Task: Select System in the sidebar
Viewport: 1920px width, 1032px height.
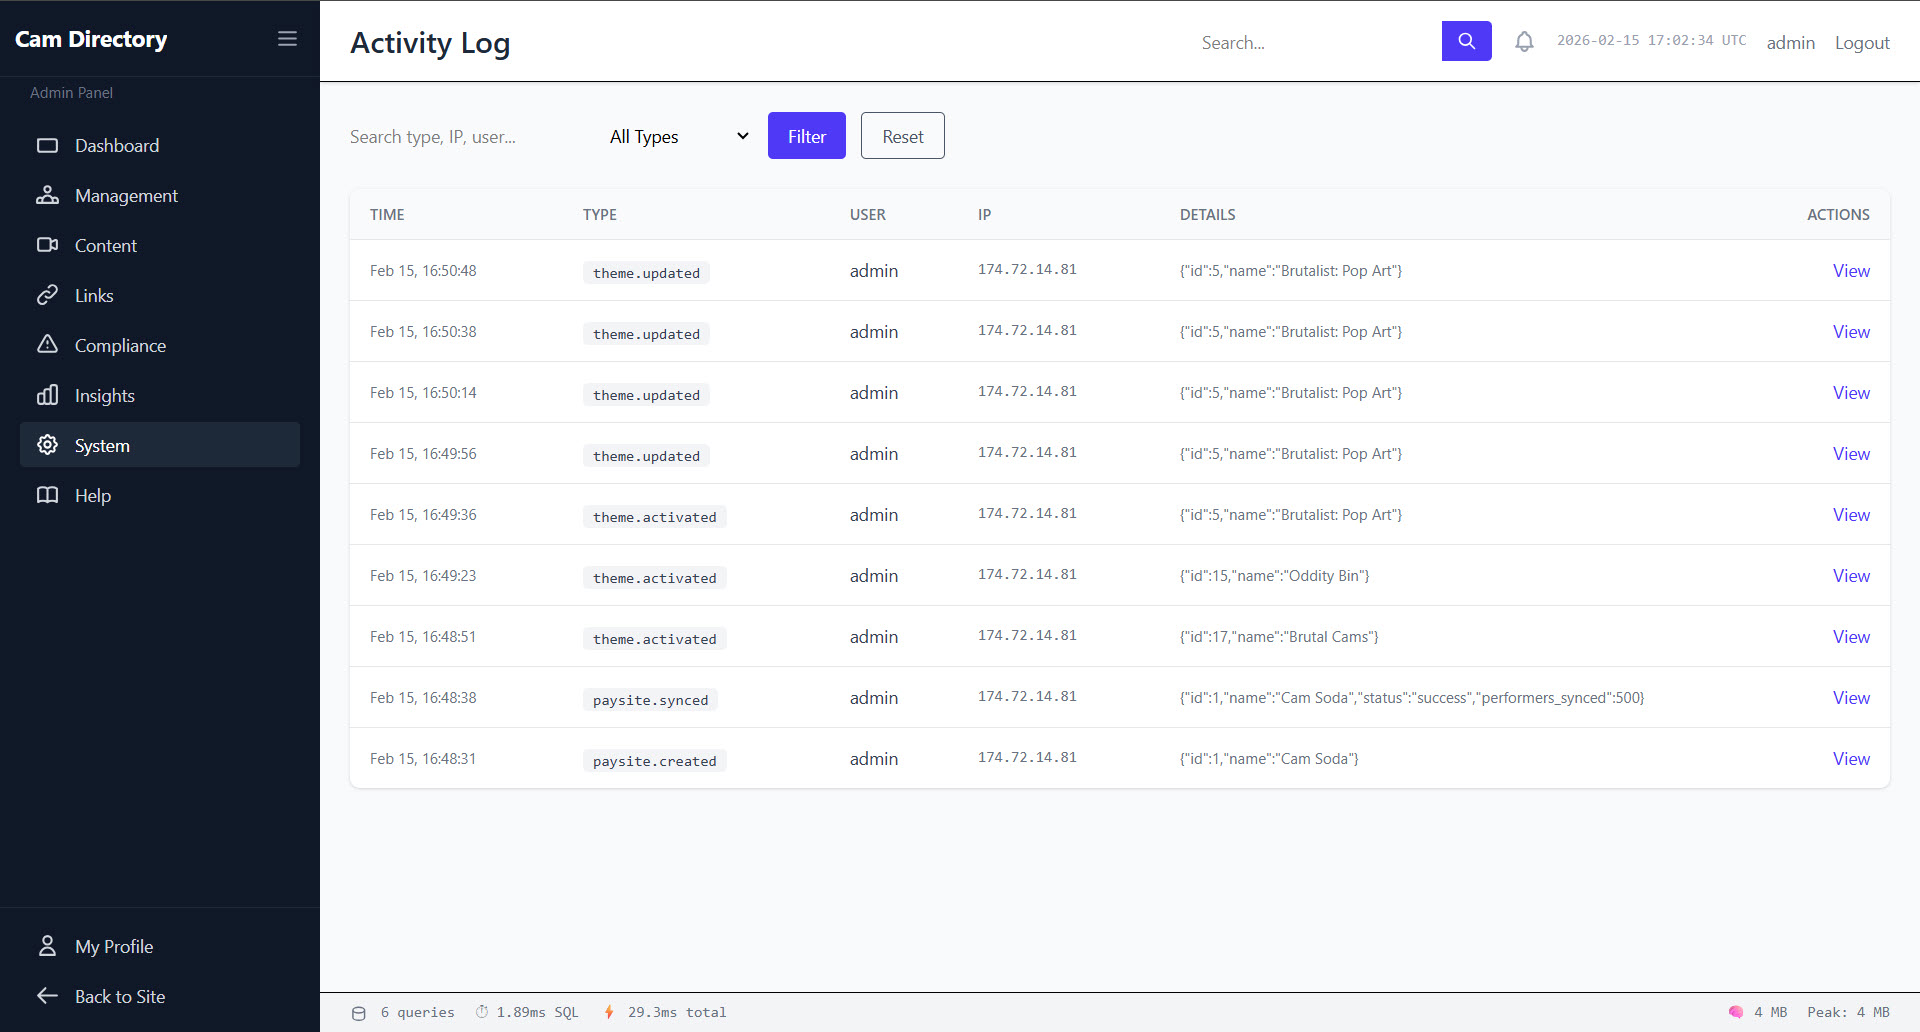Action: point(102,445)
